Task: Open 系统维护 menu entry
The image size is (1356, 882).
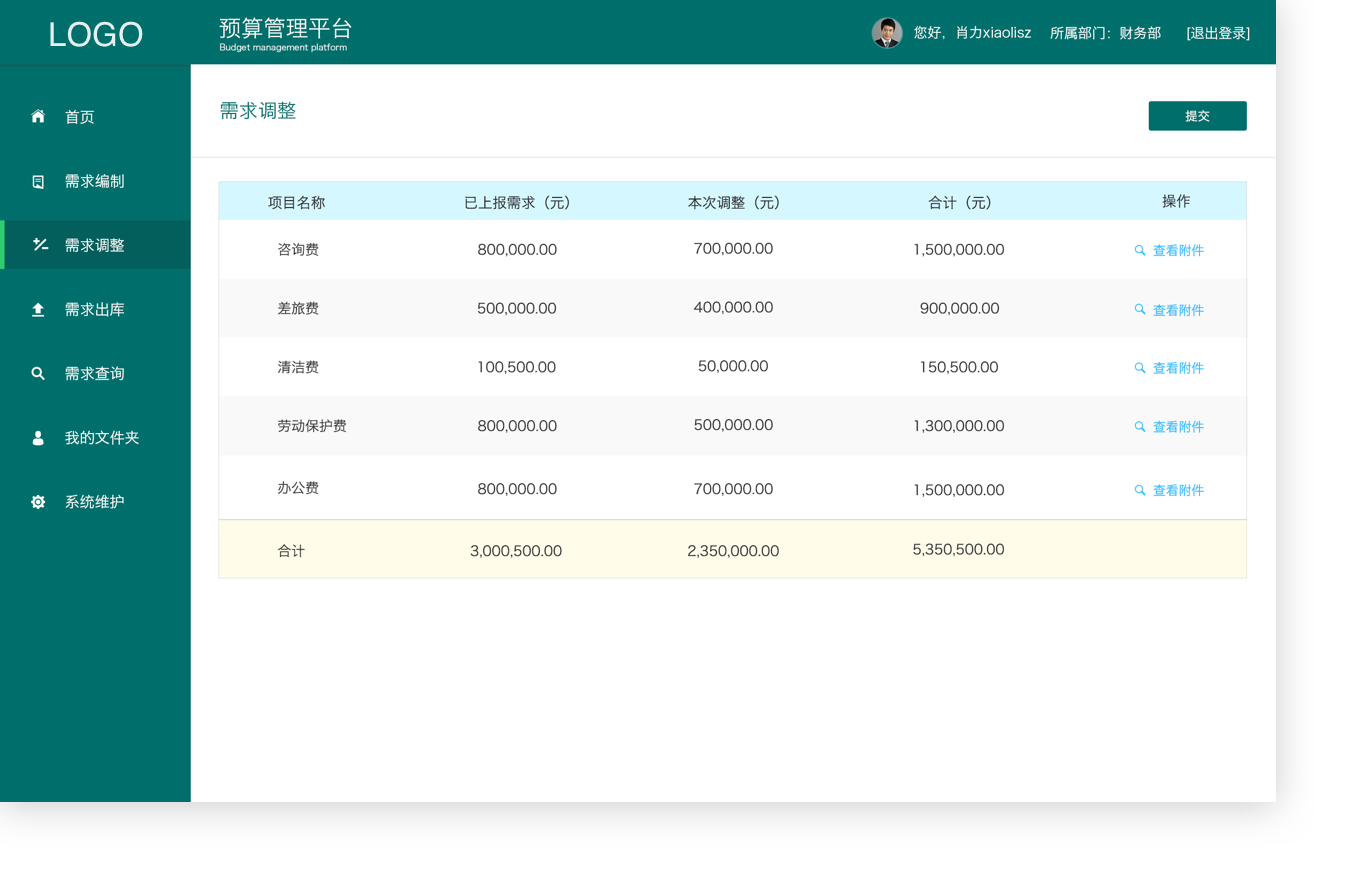Action: (95, 502)
